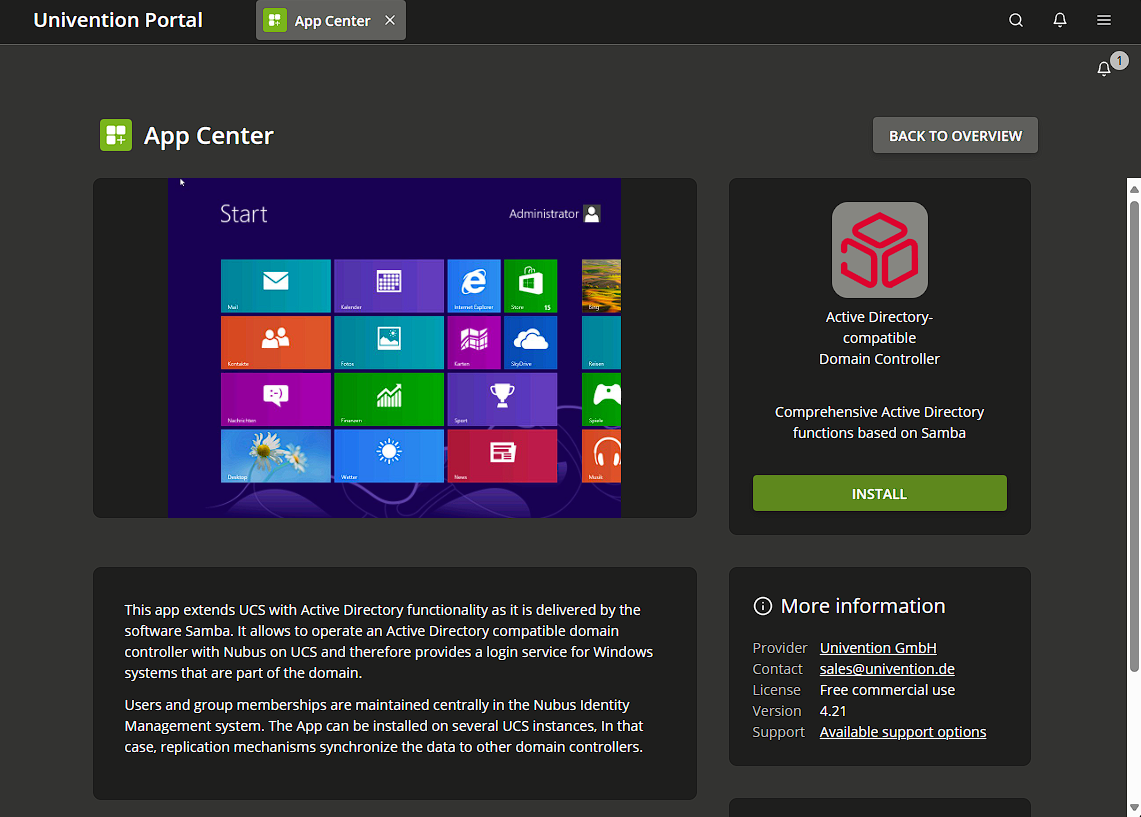The width and height of the screenshot is (1141, 817).
Task: Install the Active Directory Domain Controller app
Action: (x=879, y=493)
